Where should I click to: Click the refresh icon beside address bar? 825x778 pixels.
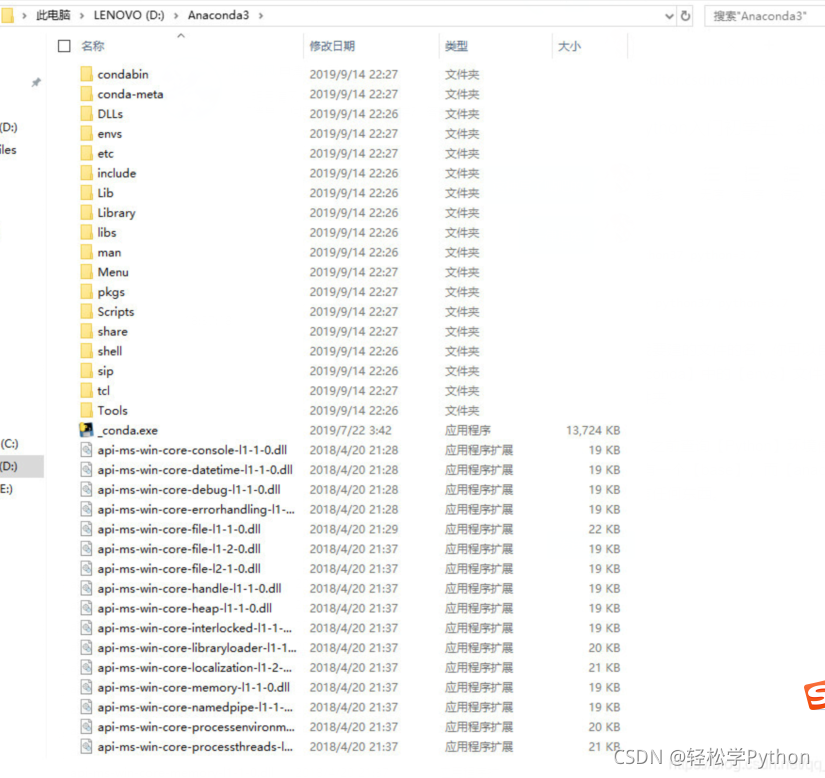685,16
